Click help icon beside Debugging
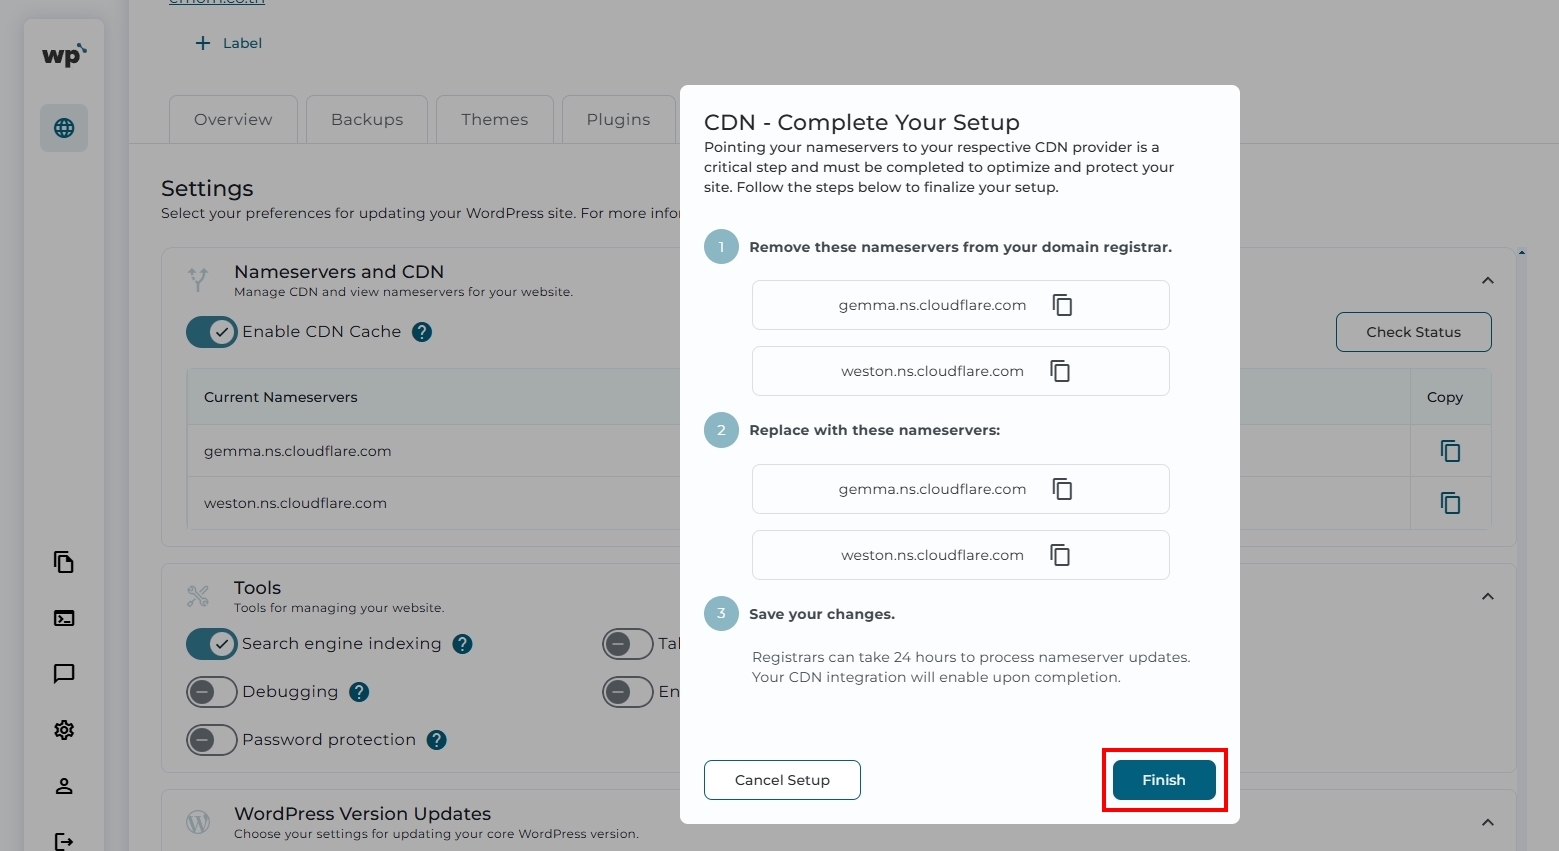Viewport: 1559px width, 851px height. pyautogui.click(x=360, y=692)
